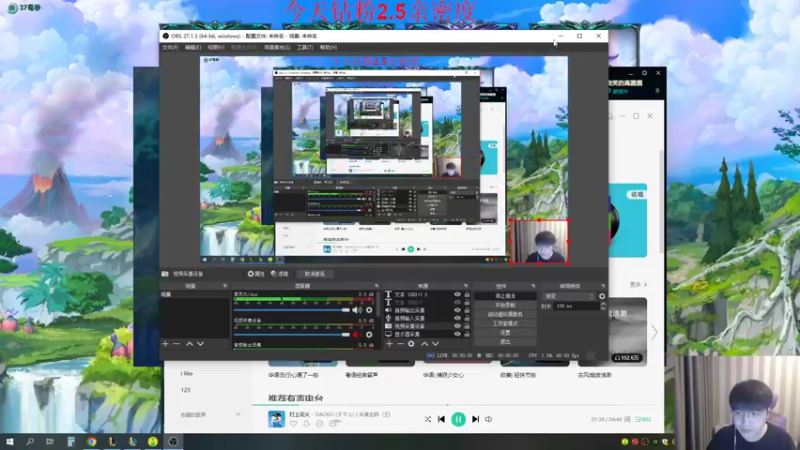Move source up in the sources list
This screenshot has width=800, height=450.
[x=424, y=344]
